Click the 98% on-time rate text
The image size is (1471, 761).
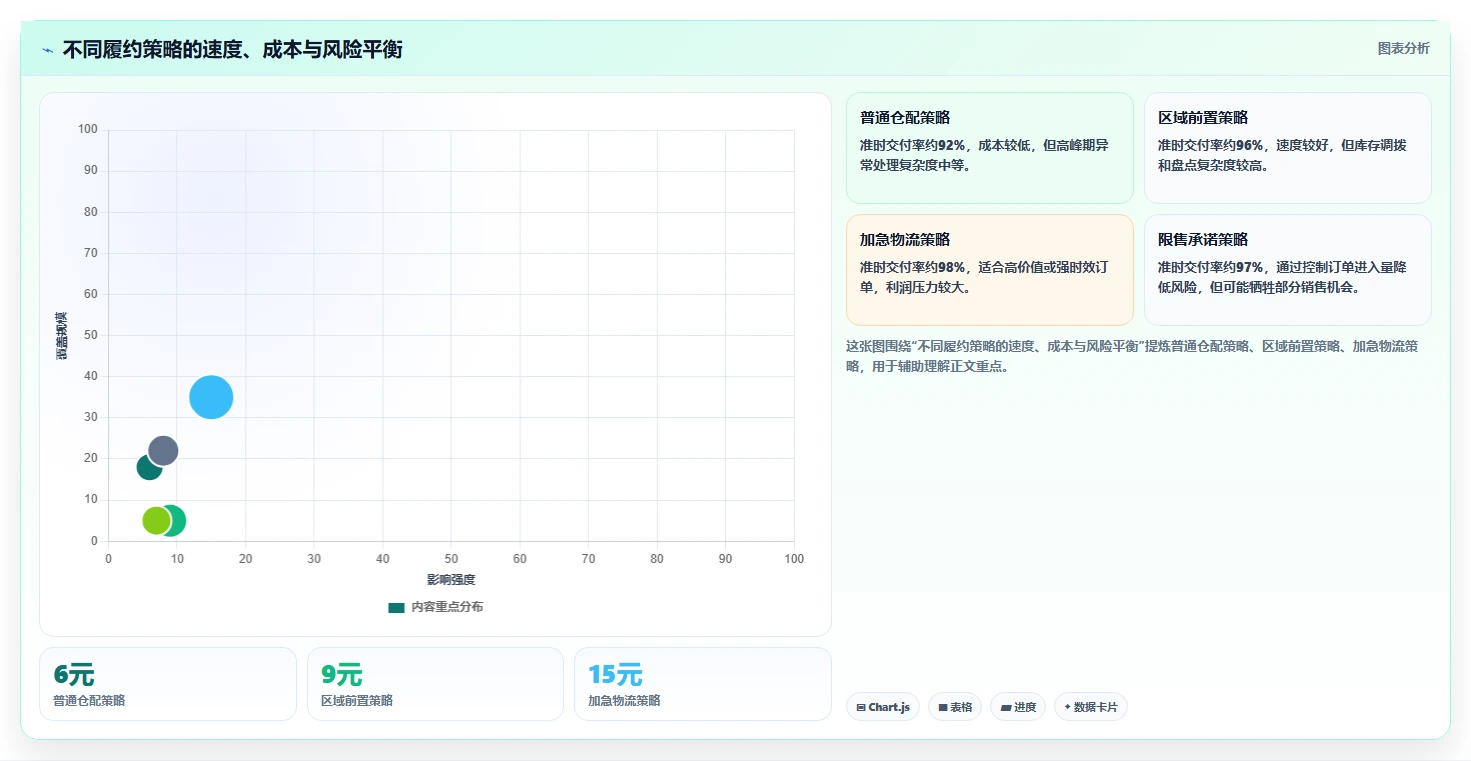[x=952, y=267]
